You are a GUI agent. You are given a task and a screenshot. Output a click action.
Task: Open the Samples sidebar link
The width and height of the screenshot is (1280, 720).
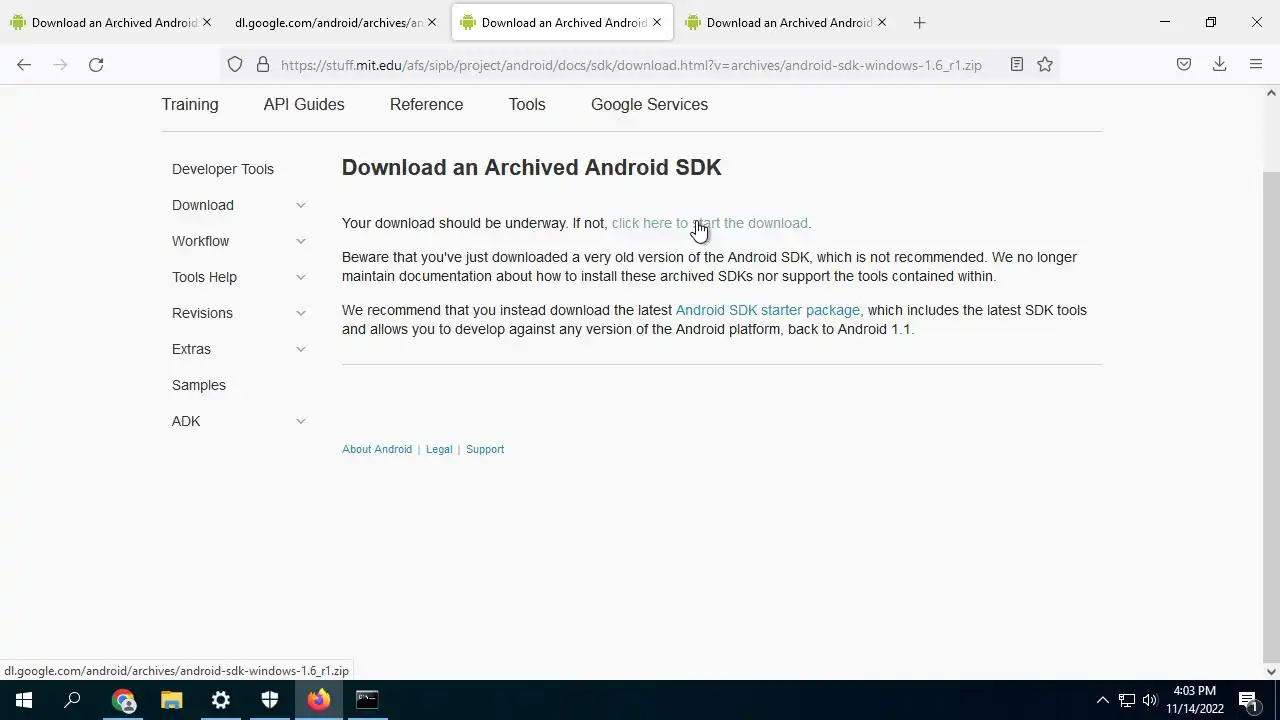coord(199,385)
